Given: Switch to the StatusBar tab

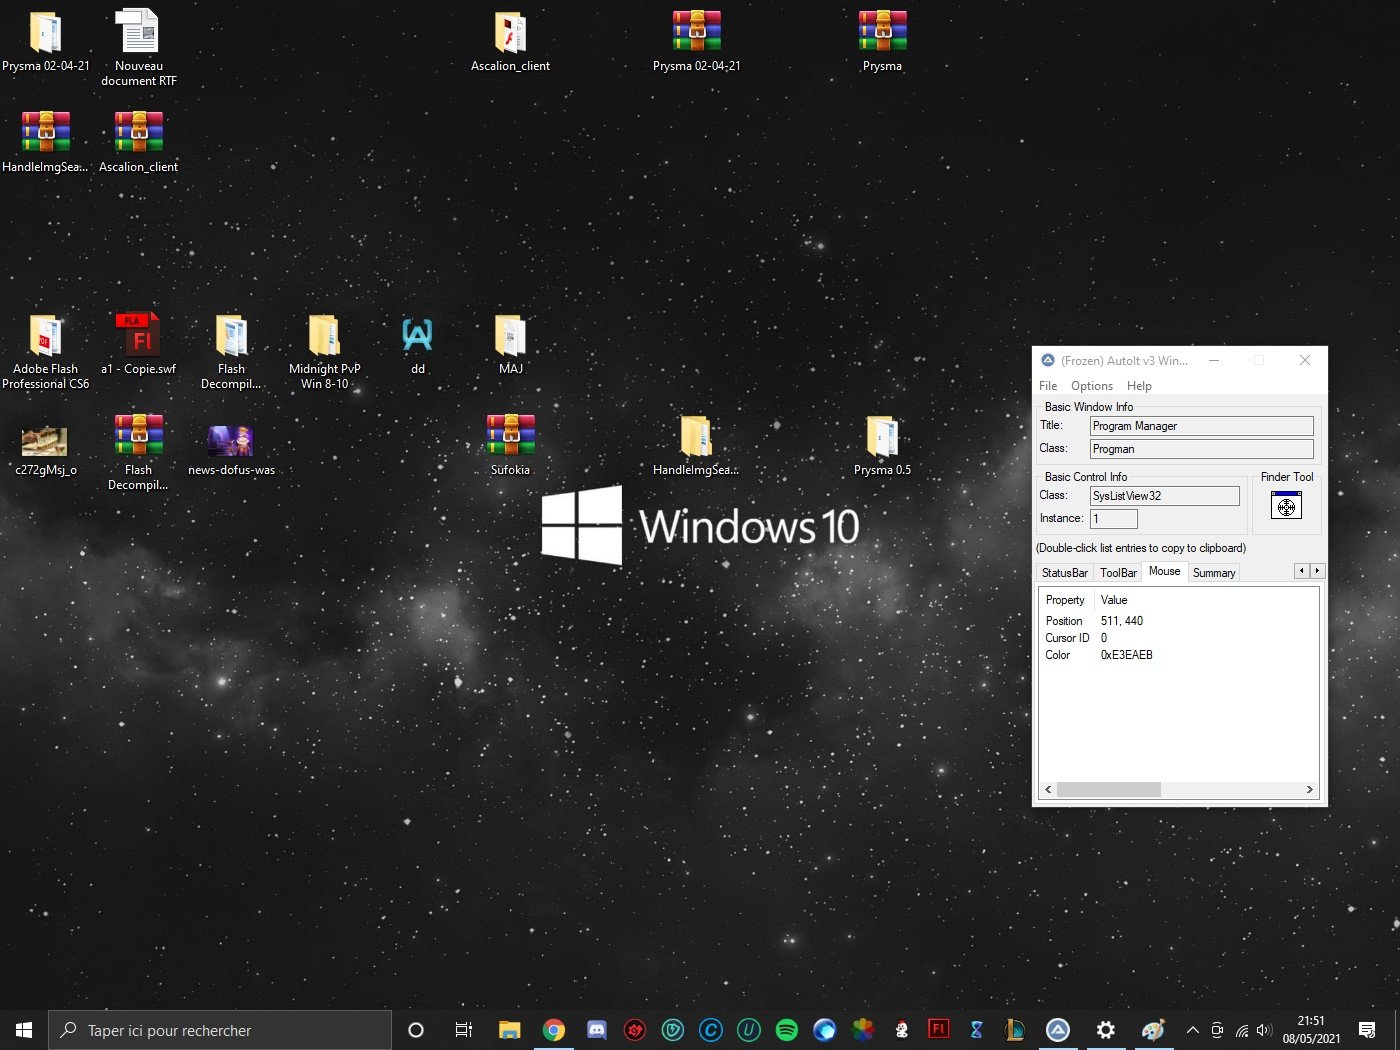Looking at the screenshot, I should click(1064, 573).
